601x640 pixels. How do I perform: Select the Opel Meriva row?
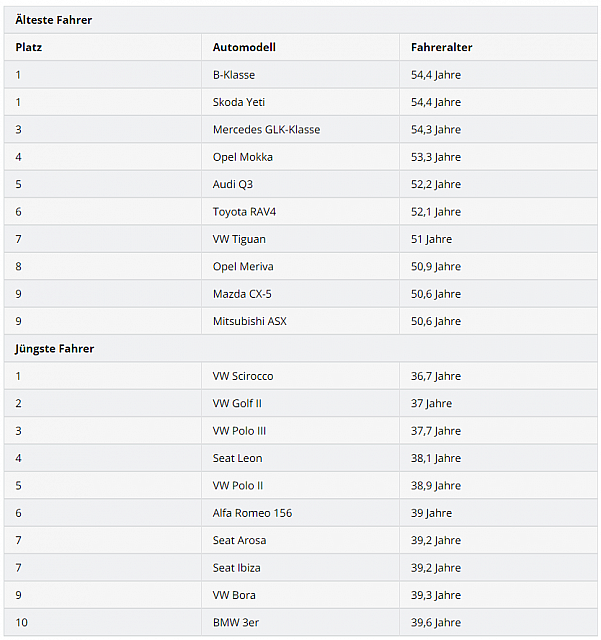[243, 267]
